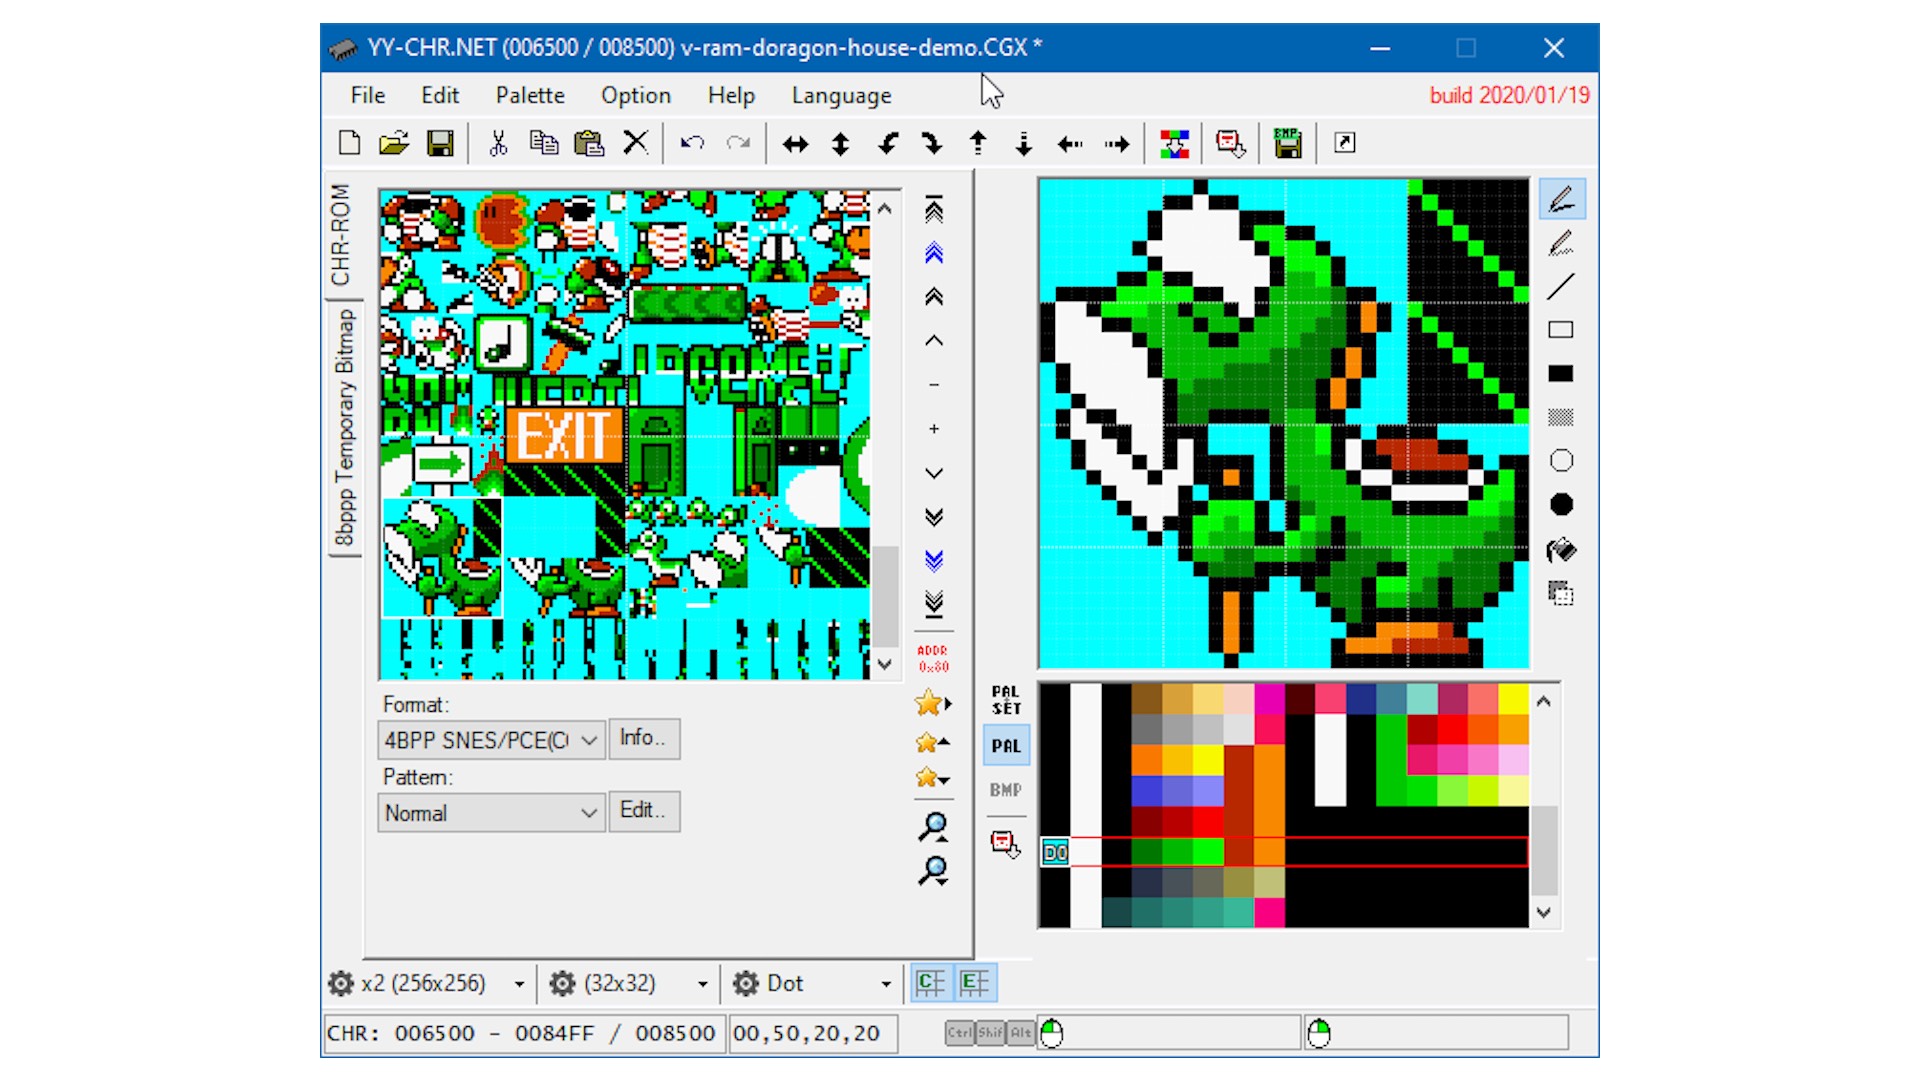This screenshot has width=1920, height=1080.
Task: Click the Edit button for Pattern
Action: 642,811
